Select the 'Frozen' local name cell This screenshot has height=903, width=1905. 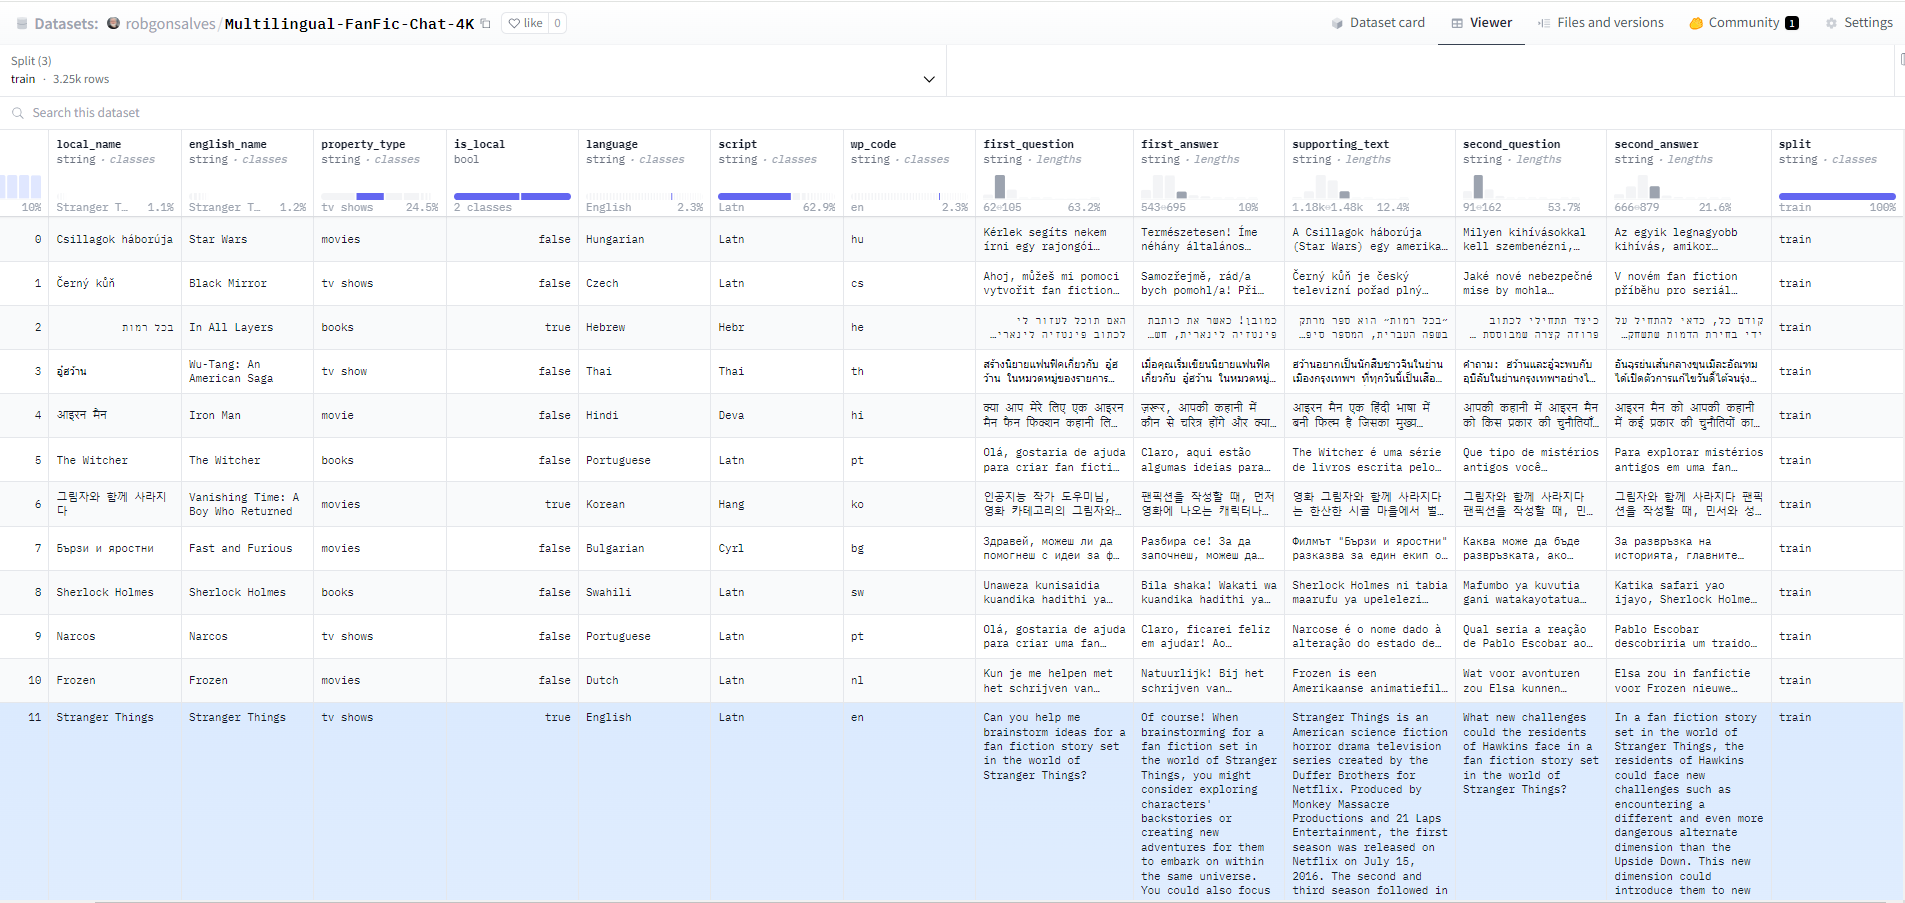[x=115, y=681]
